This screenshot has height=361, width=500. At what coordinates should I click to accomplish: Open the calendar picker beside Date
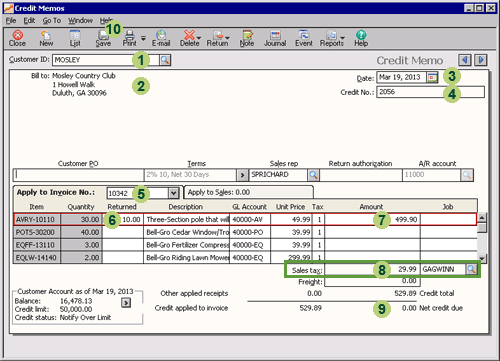[x=432, y=77]
